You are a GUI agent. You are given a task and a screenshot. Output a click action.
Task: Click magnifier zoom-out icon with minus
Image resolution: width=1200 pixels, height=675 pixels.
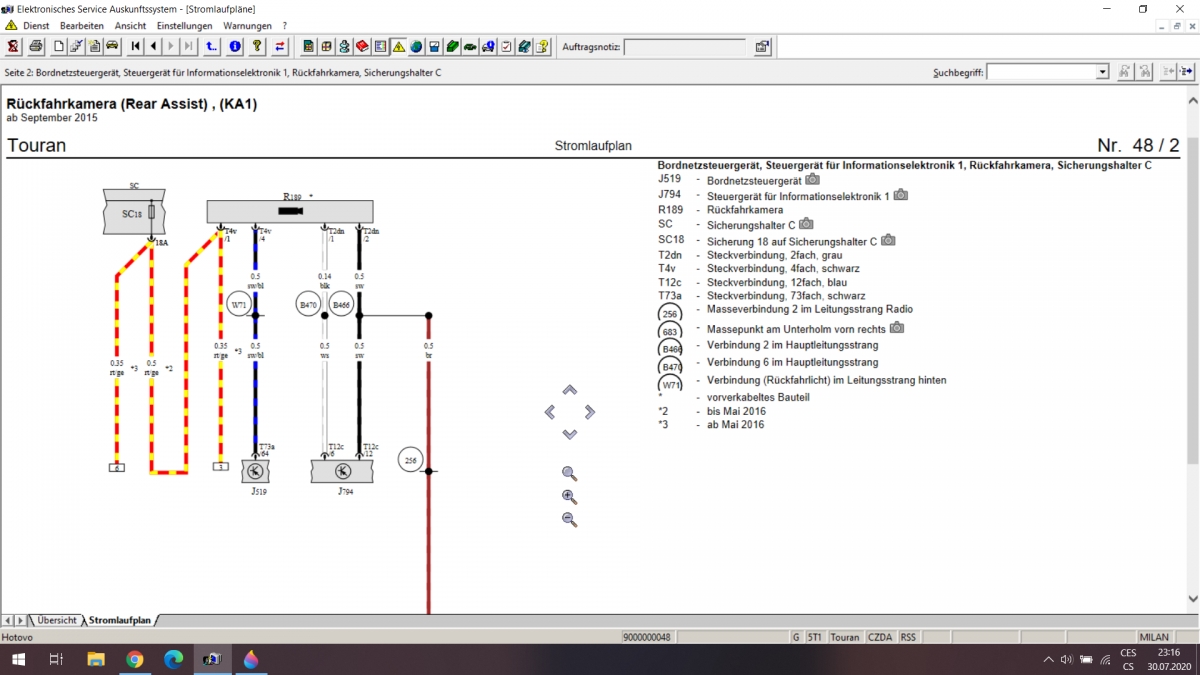point(569,520)
